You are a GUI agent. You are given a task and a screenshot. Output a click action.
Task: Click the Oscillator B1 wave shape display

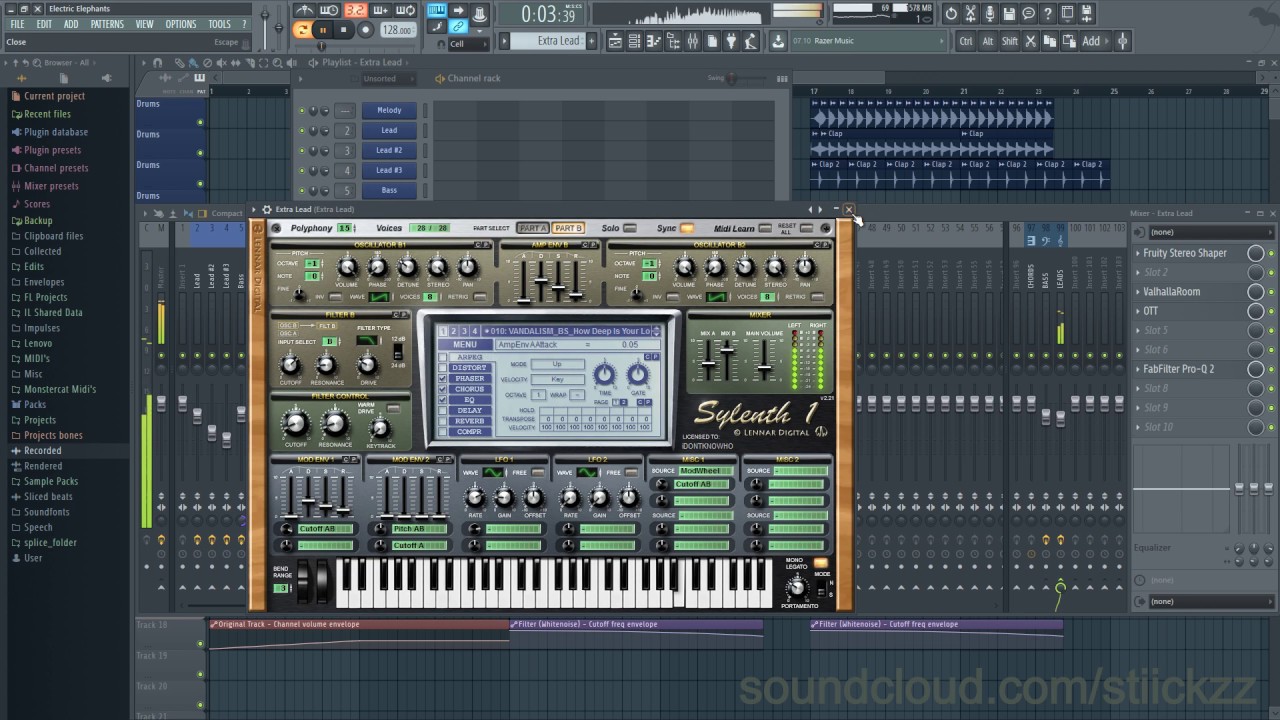pos(380,297)
